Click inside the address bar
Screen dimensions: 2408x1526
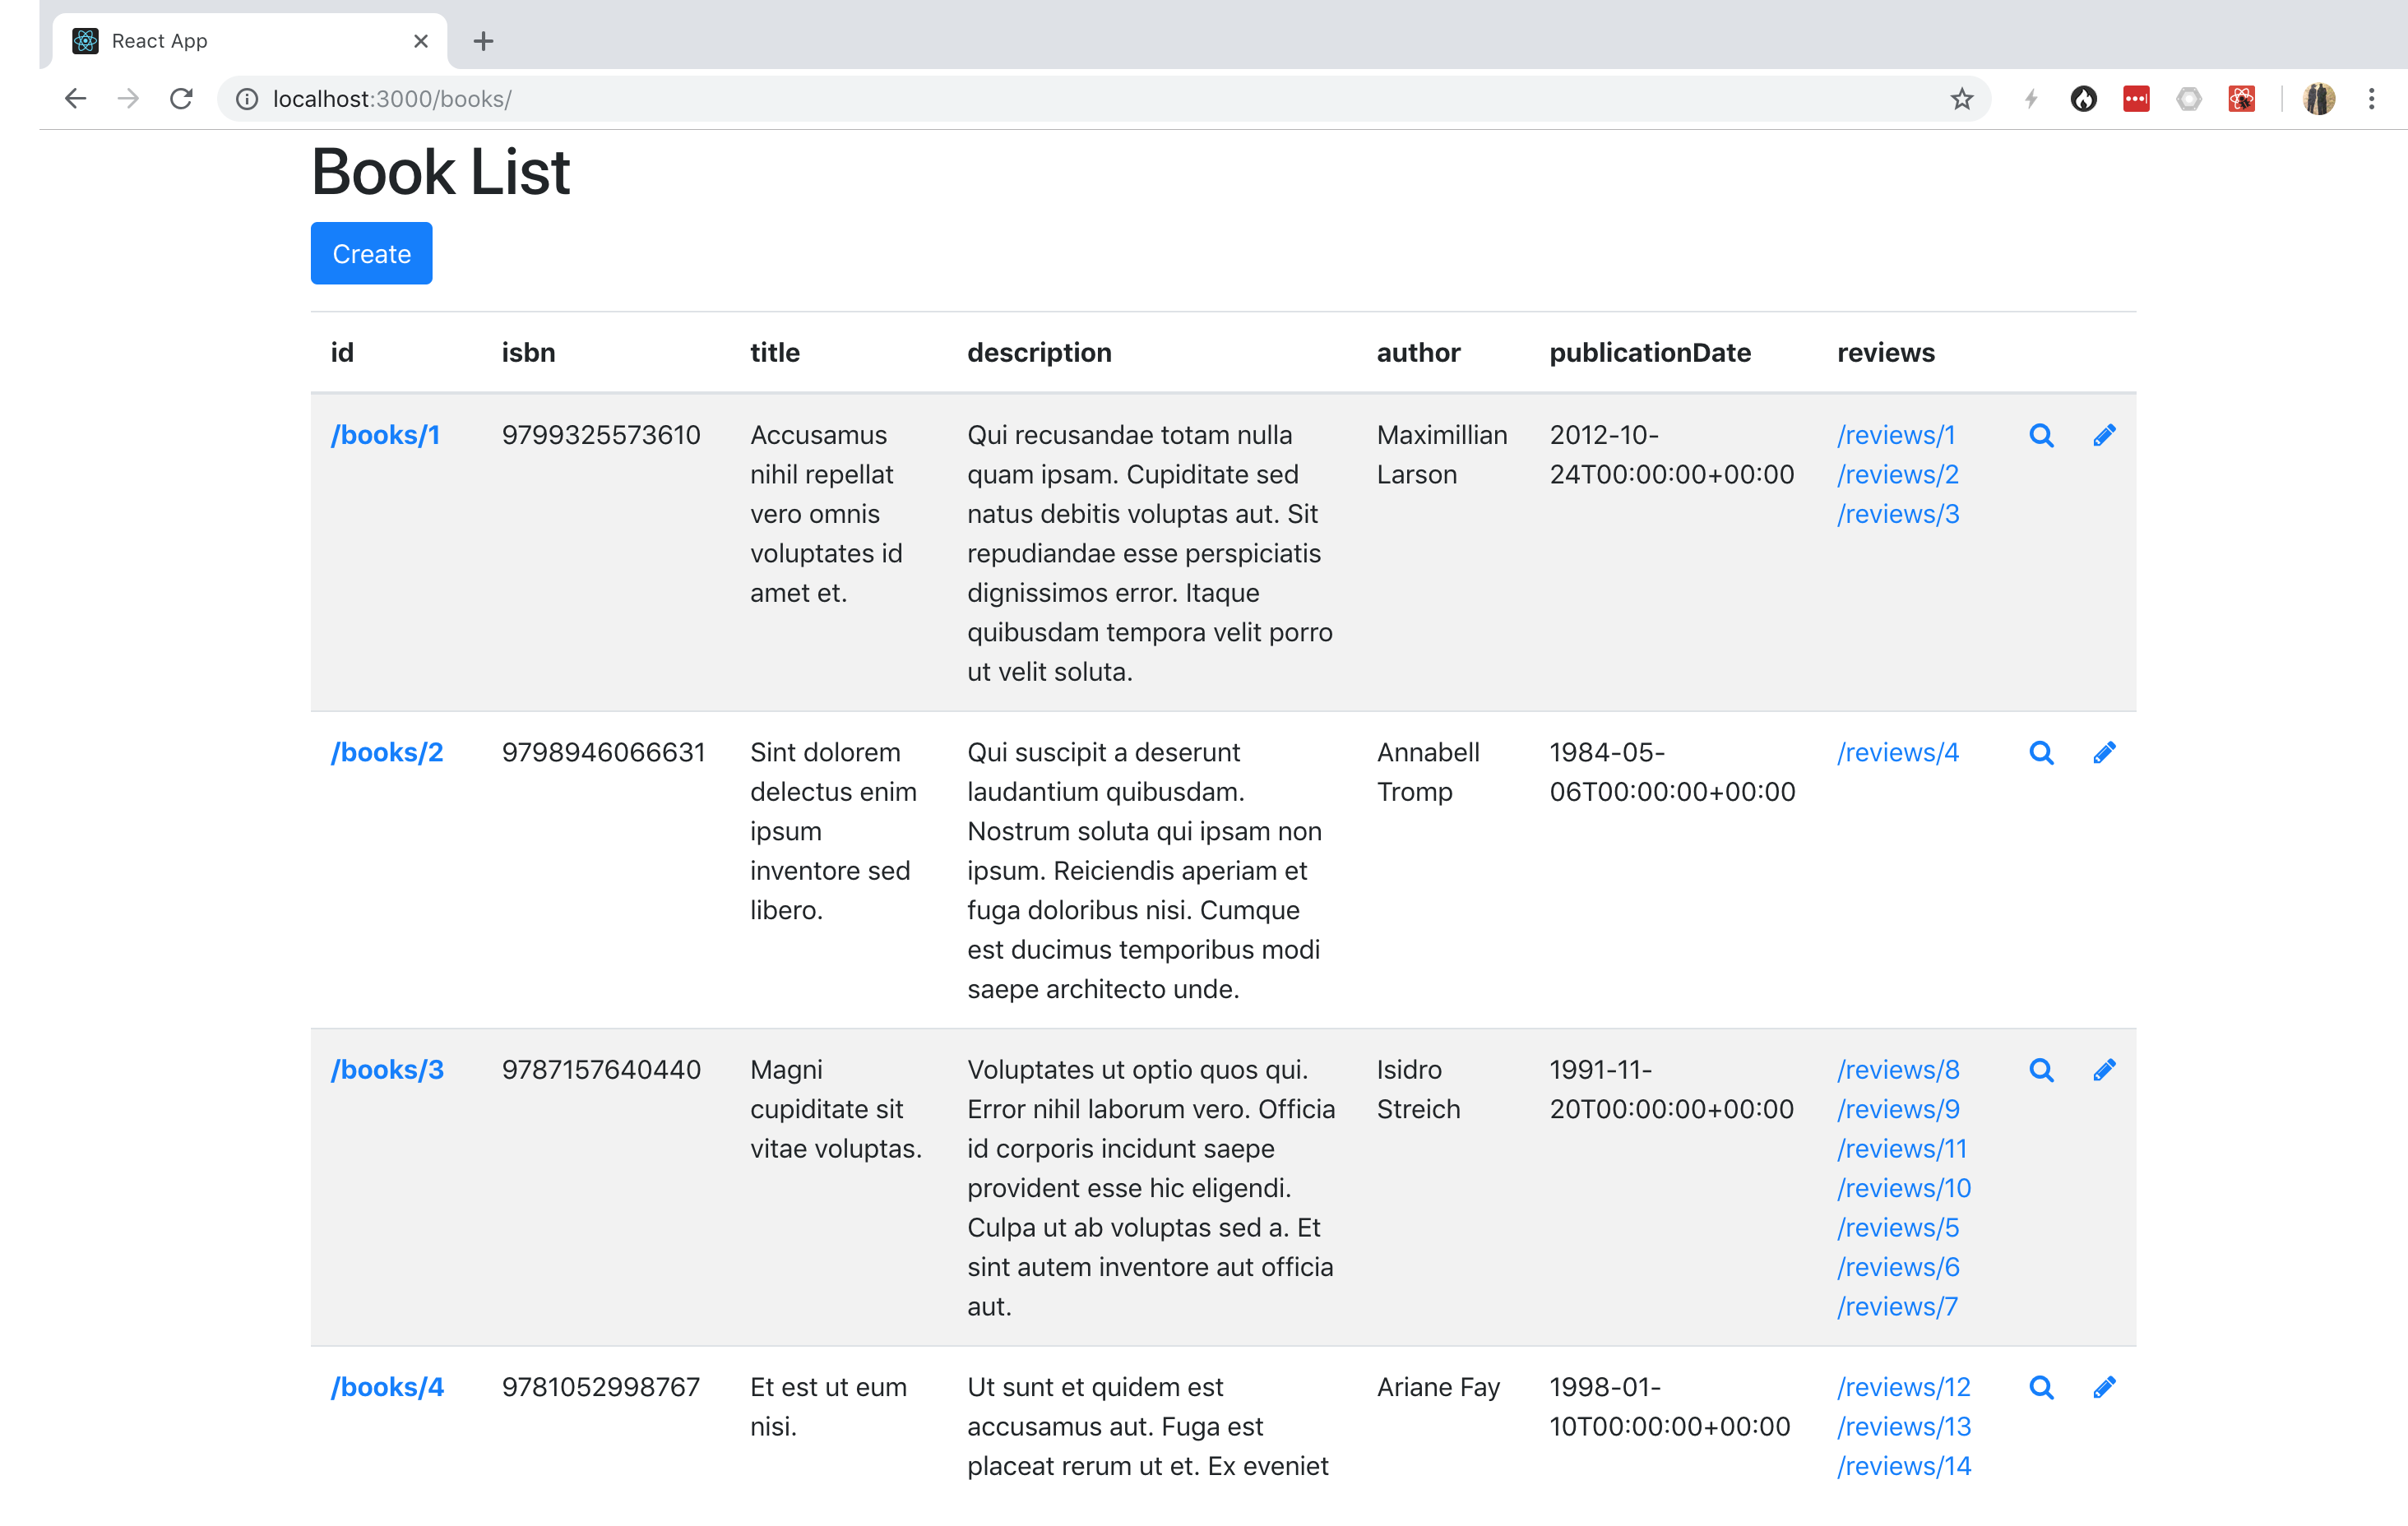[700, 99]
